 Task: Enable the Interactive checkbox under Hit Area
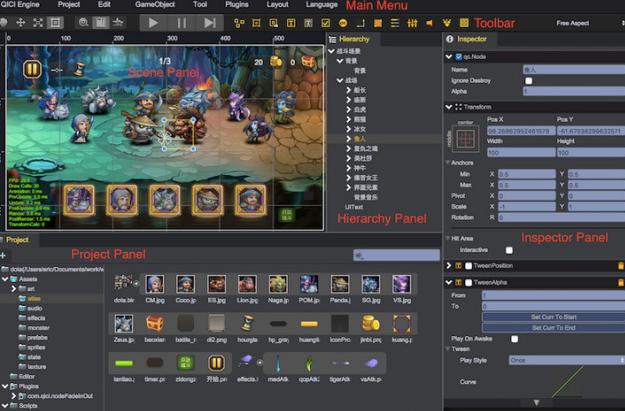click(509, 250)
